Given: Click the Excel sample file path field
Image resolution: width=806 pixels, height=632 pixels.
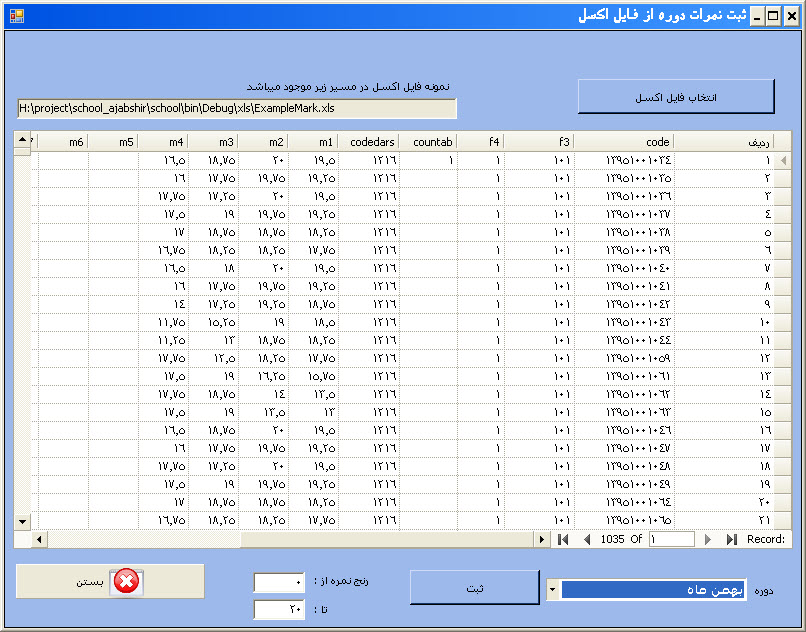Looking at the screenshot, I should coord(237,108).
